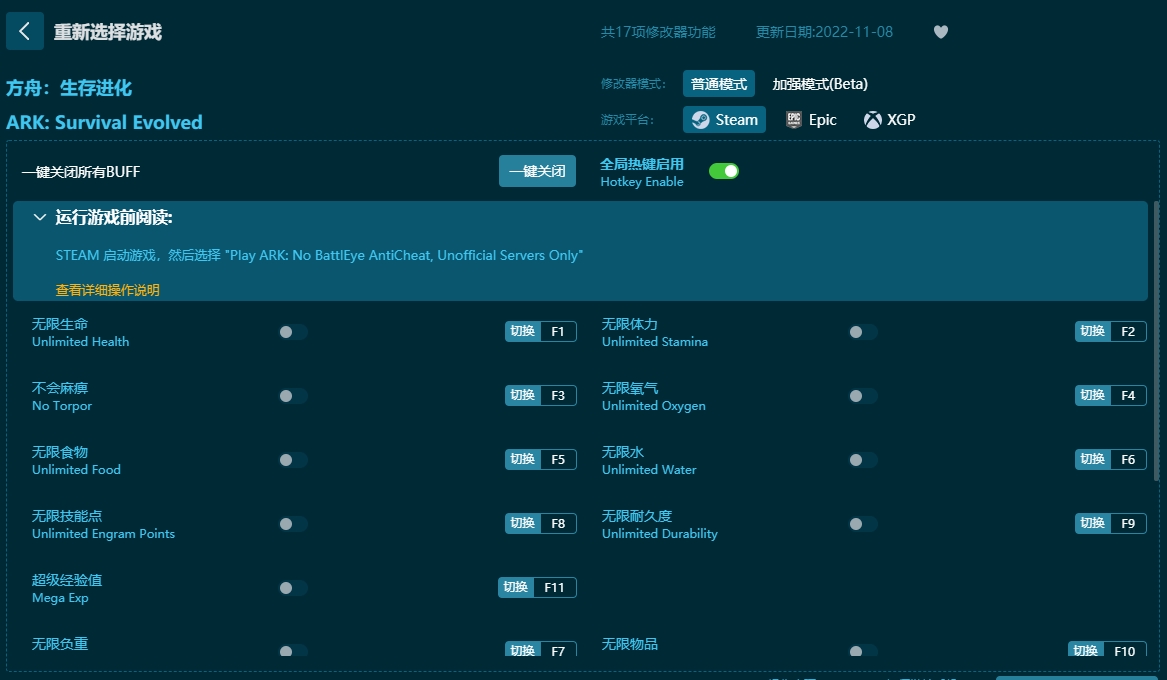This screenshot has height=680, width=1167.
Task: Click the F1 hotkey field
Action: pyautogui.click(x=558, y=331)
